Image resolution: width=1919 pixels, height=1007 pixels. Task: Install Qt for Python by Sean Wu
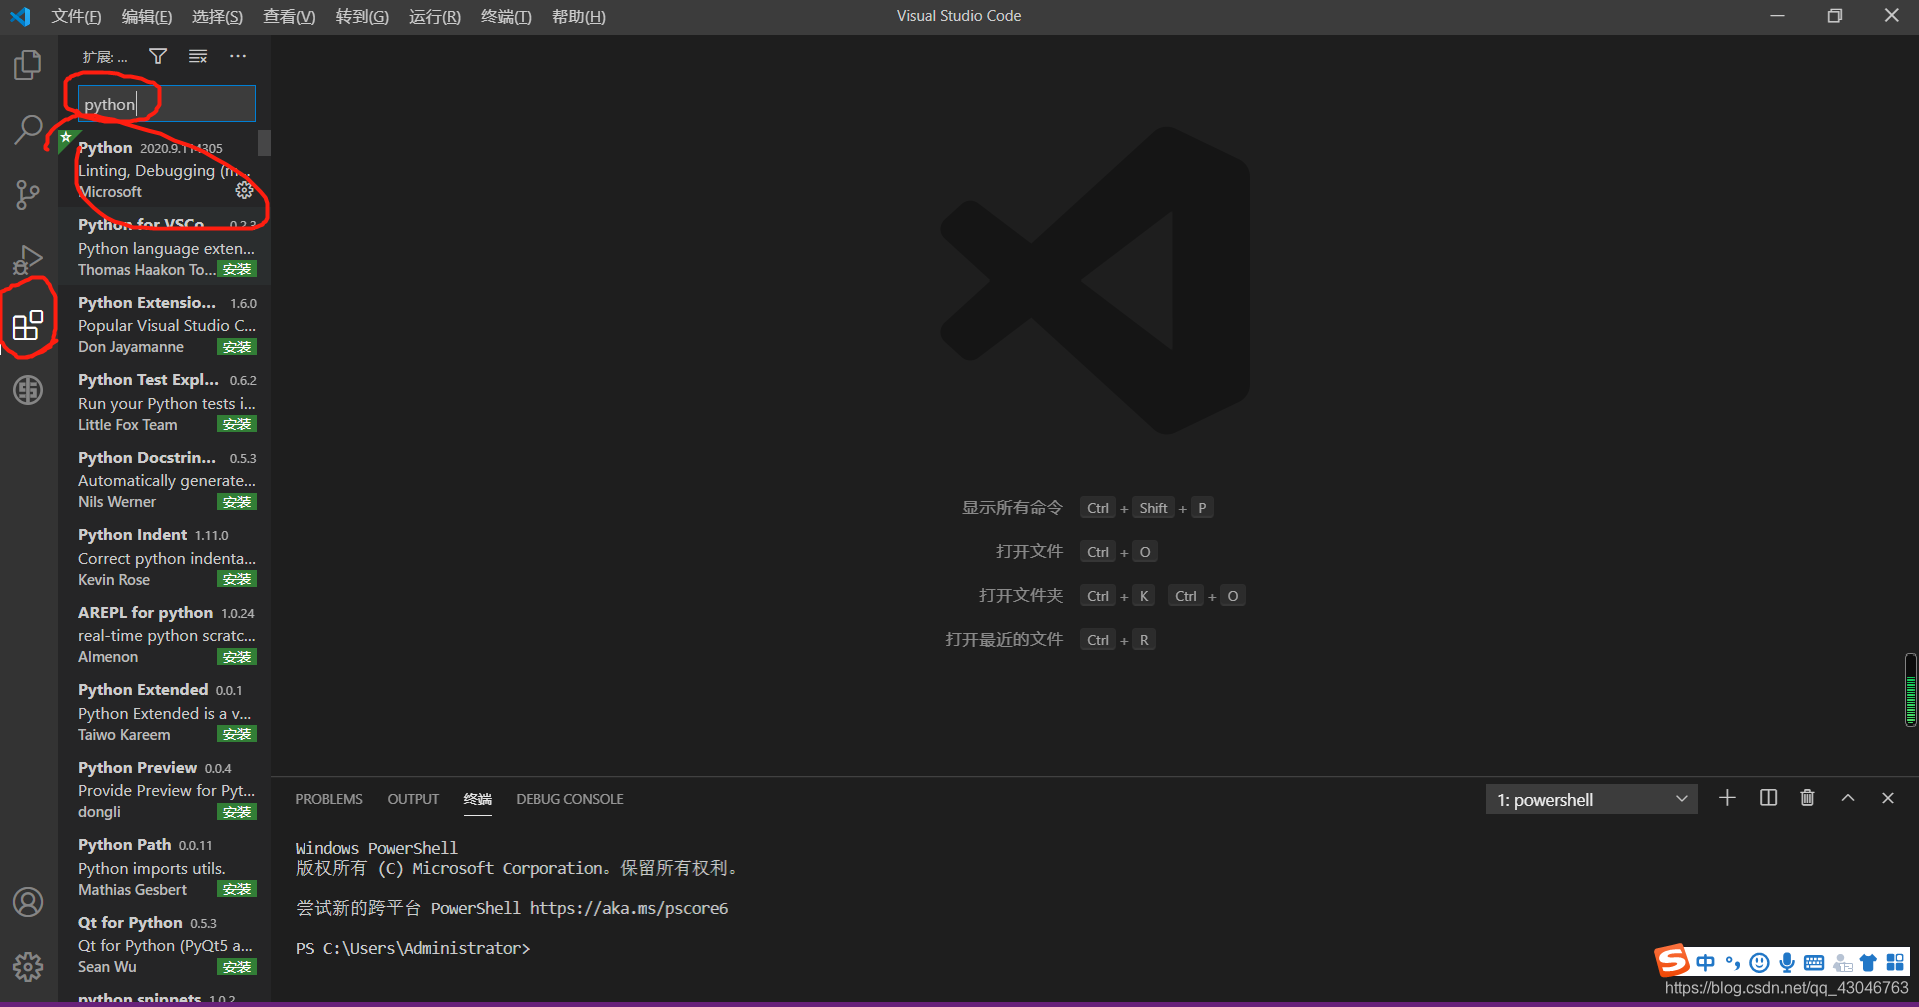238,967
